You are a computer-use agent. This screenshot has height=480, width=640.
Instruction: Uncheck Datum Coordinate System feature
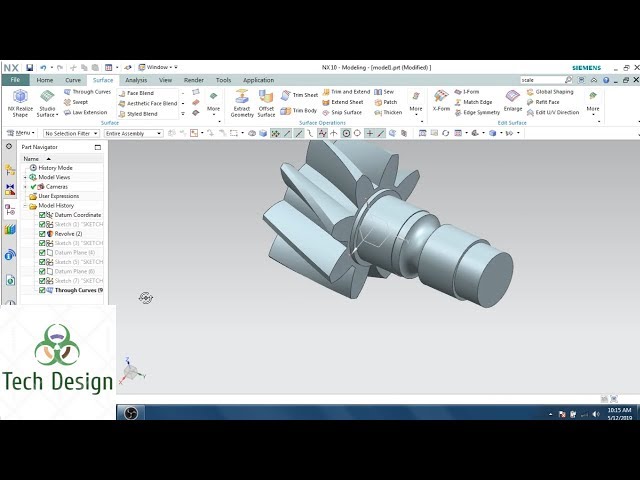click(x=42, y=215)
